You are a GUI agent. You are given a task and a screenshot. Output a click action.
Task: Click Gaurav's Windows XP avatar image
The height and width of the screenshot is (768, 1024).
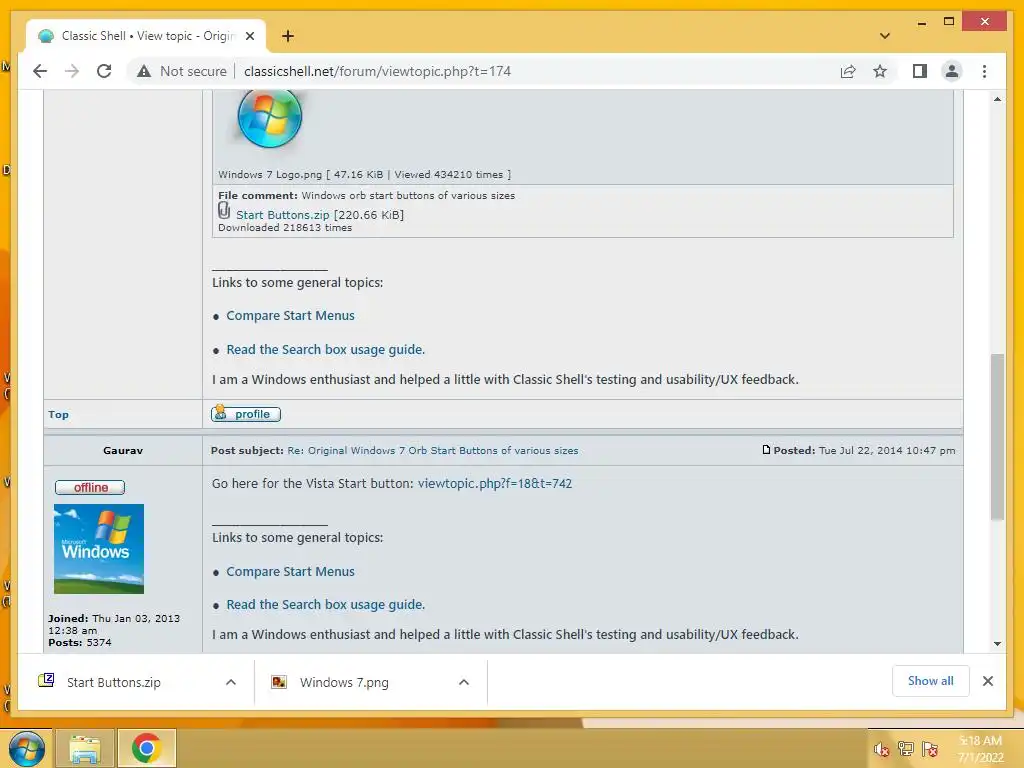99,549
